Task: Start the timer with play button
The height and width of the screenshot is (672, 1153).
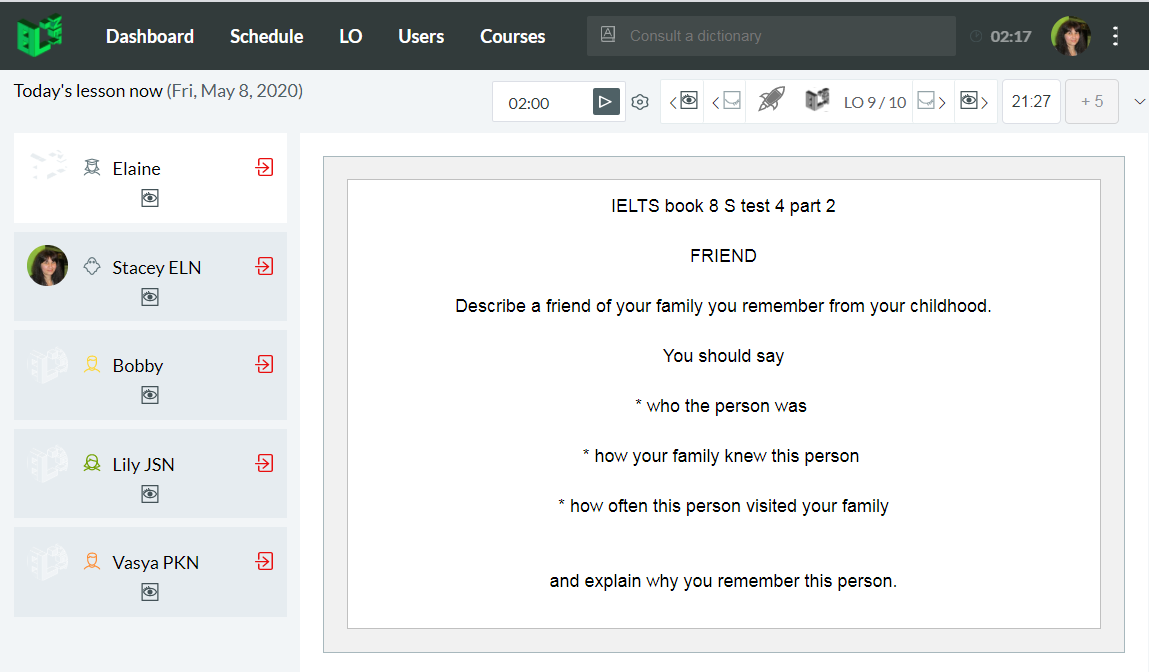Action: pyautogui.click(x=606, y=101)
